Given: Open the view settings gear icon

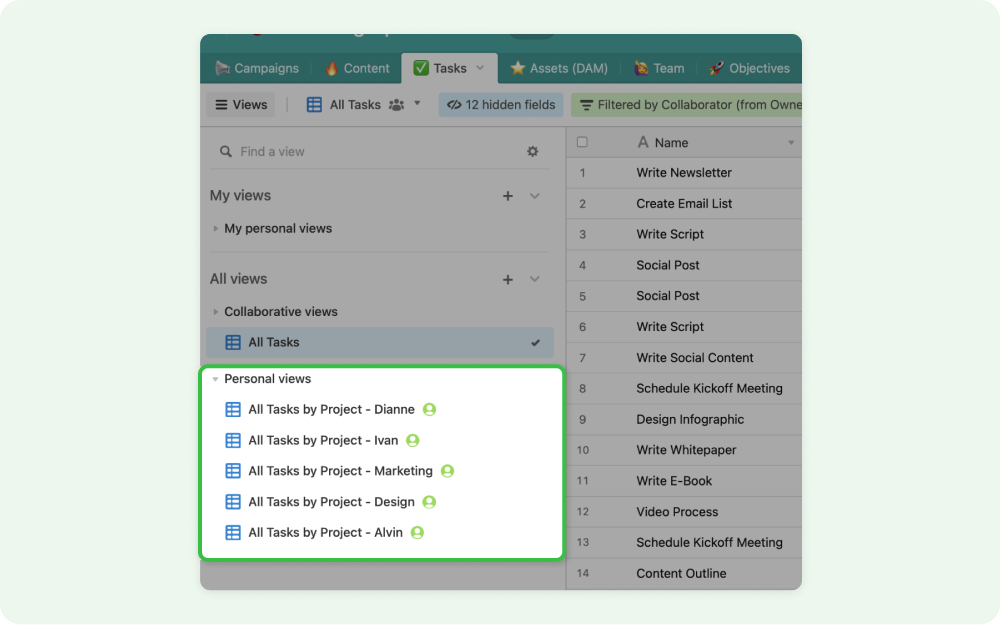Looking at the screenshot, I should click(x=533, y=150).
